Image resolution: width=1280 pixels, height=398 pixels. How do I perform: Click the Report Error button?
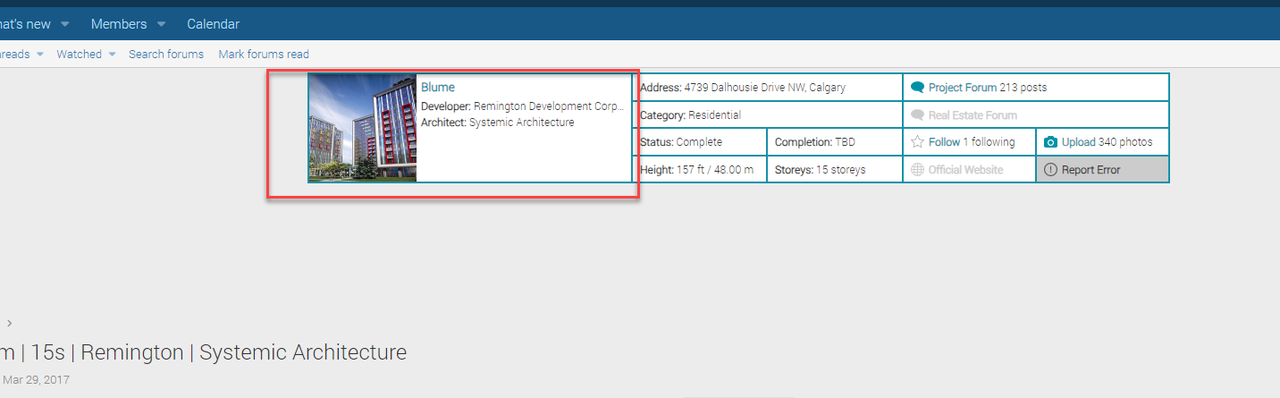click(x=1102, y=169)
